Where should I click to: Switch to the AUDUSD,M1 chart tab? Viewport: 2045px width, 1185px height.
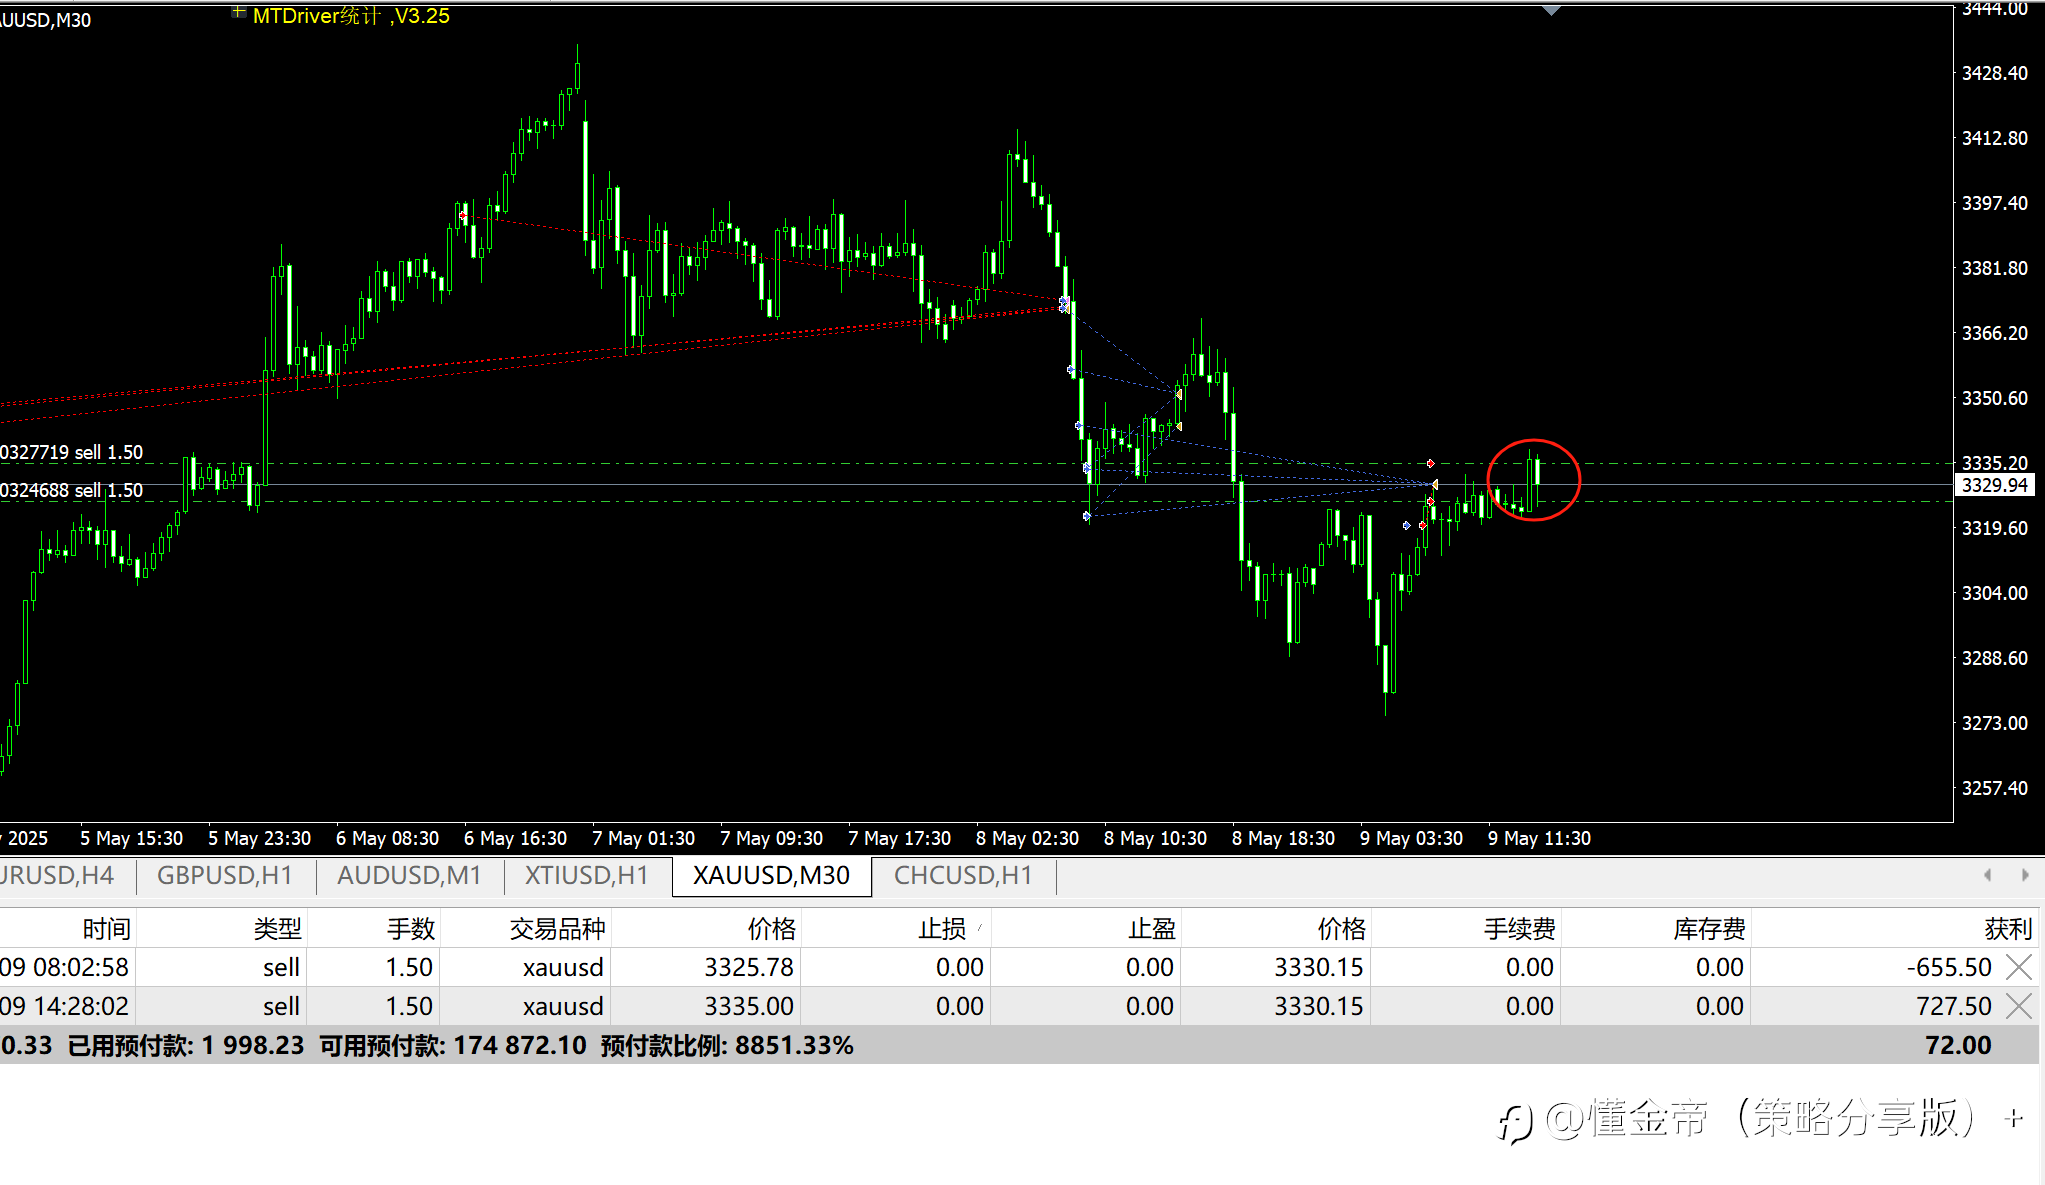point(409,875)
